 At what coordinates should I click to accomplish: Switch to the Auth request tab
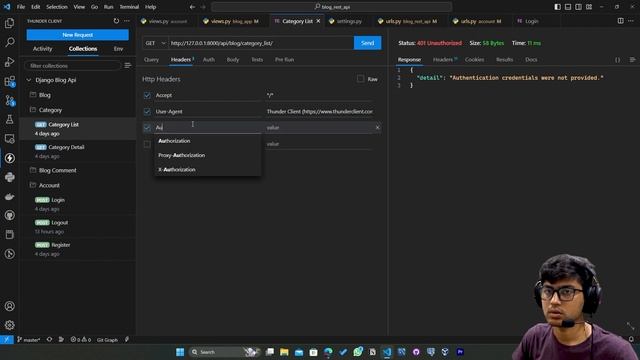[209, 60]
